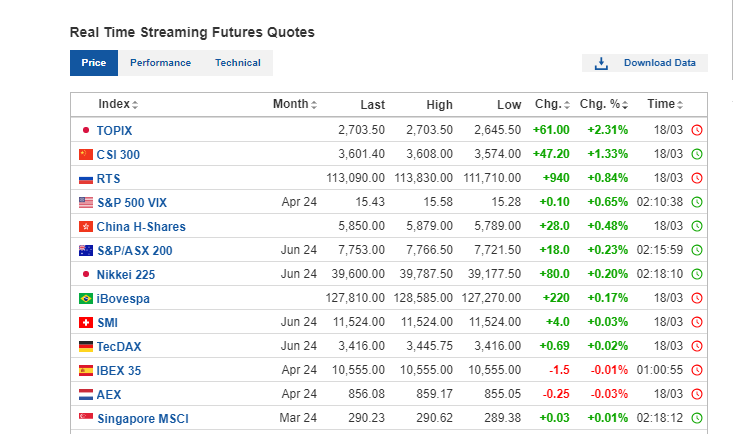Image resolution: width=733 pixels, height=434 pixels.
Task: Click the green clock icon in CSI 300 row
Action: pyautogui.click(x=697, y=154)
